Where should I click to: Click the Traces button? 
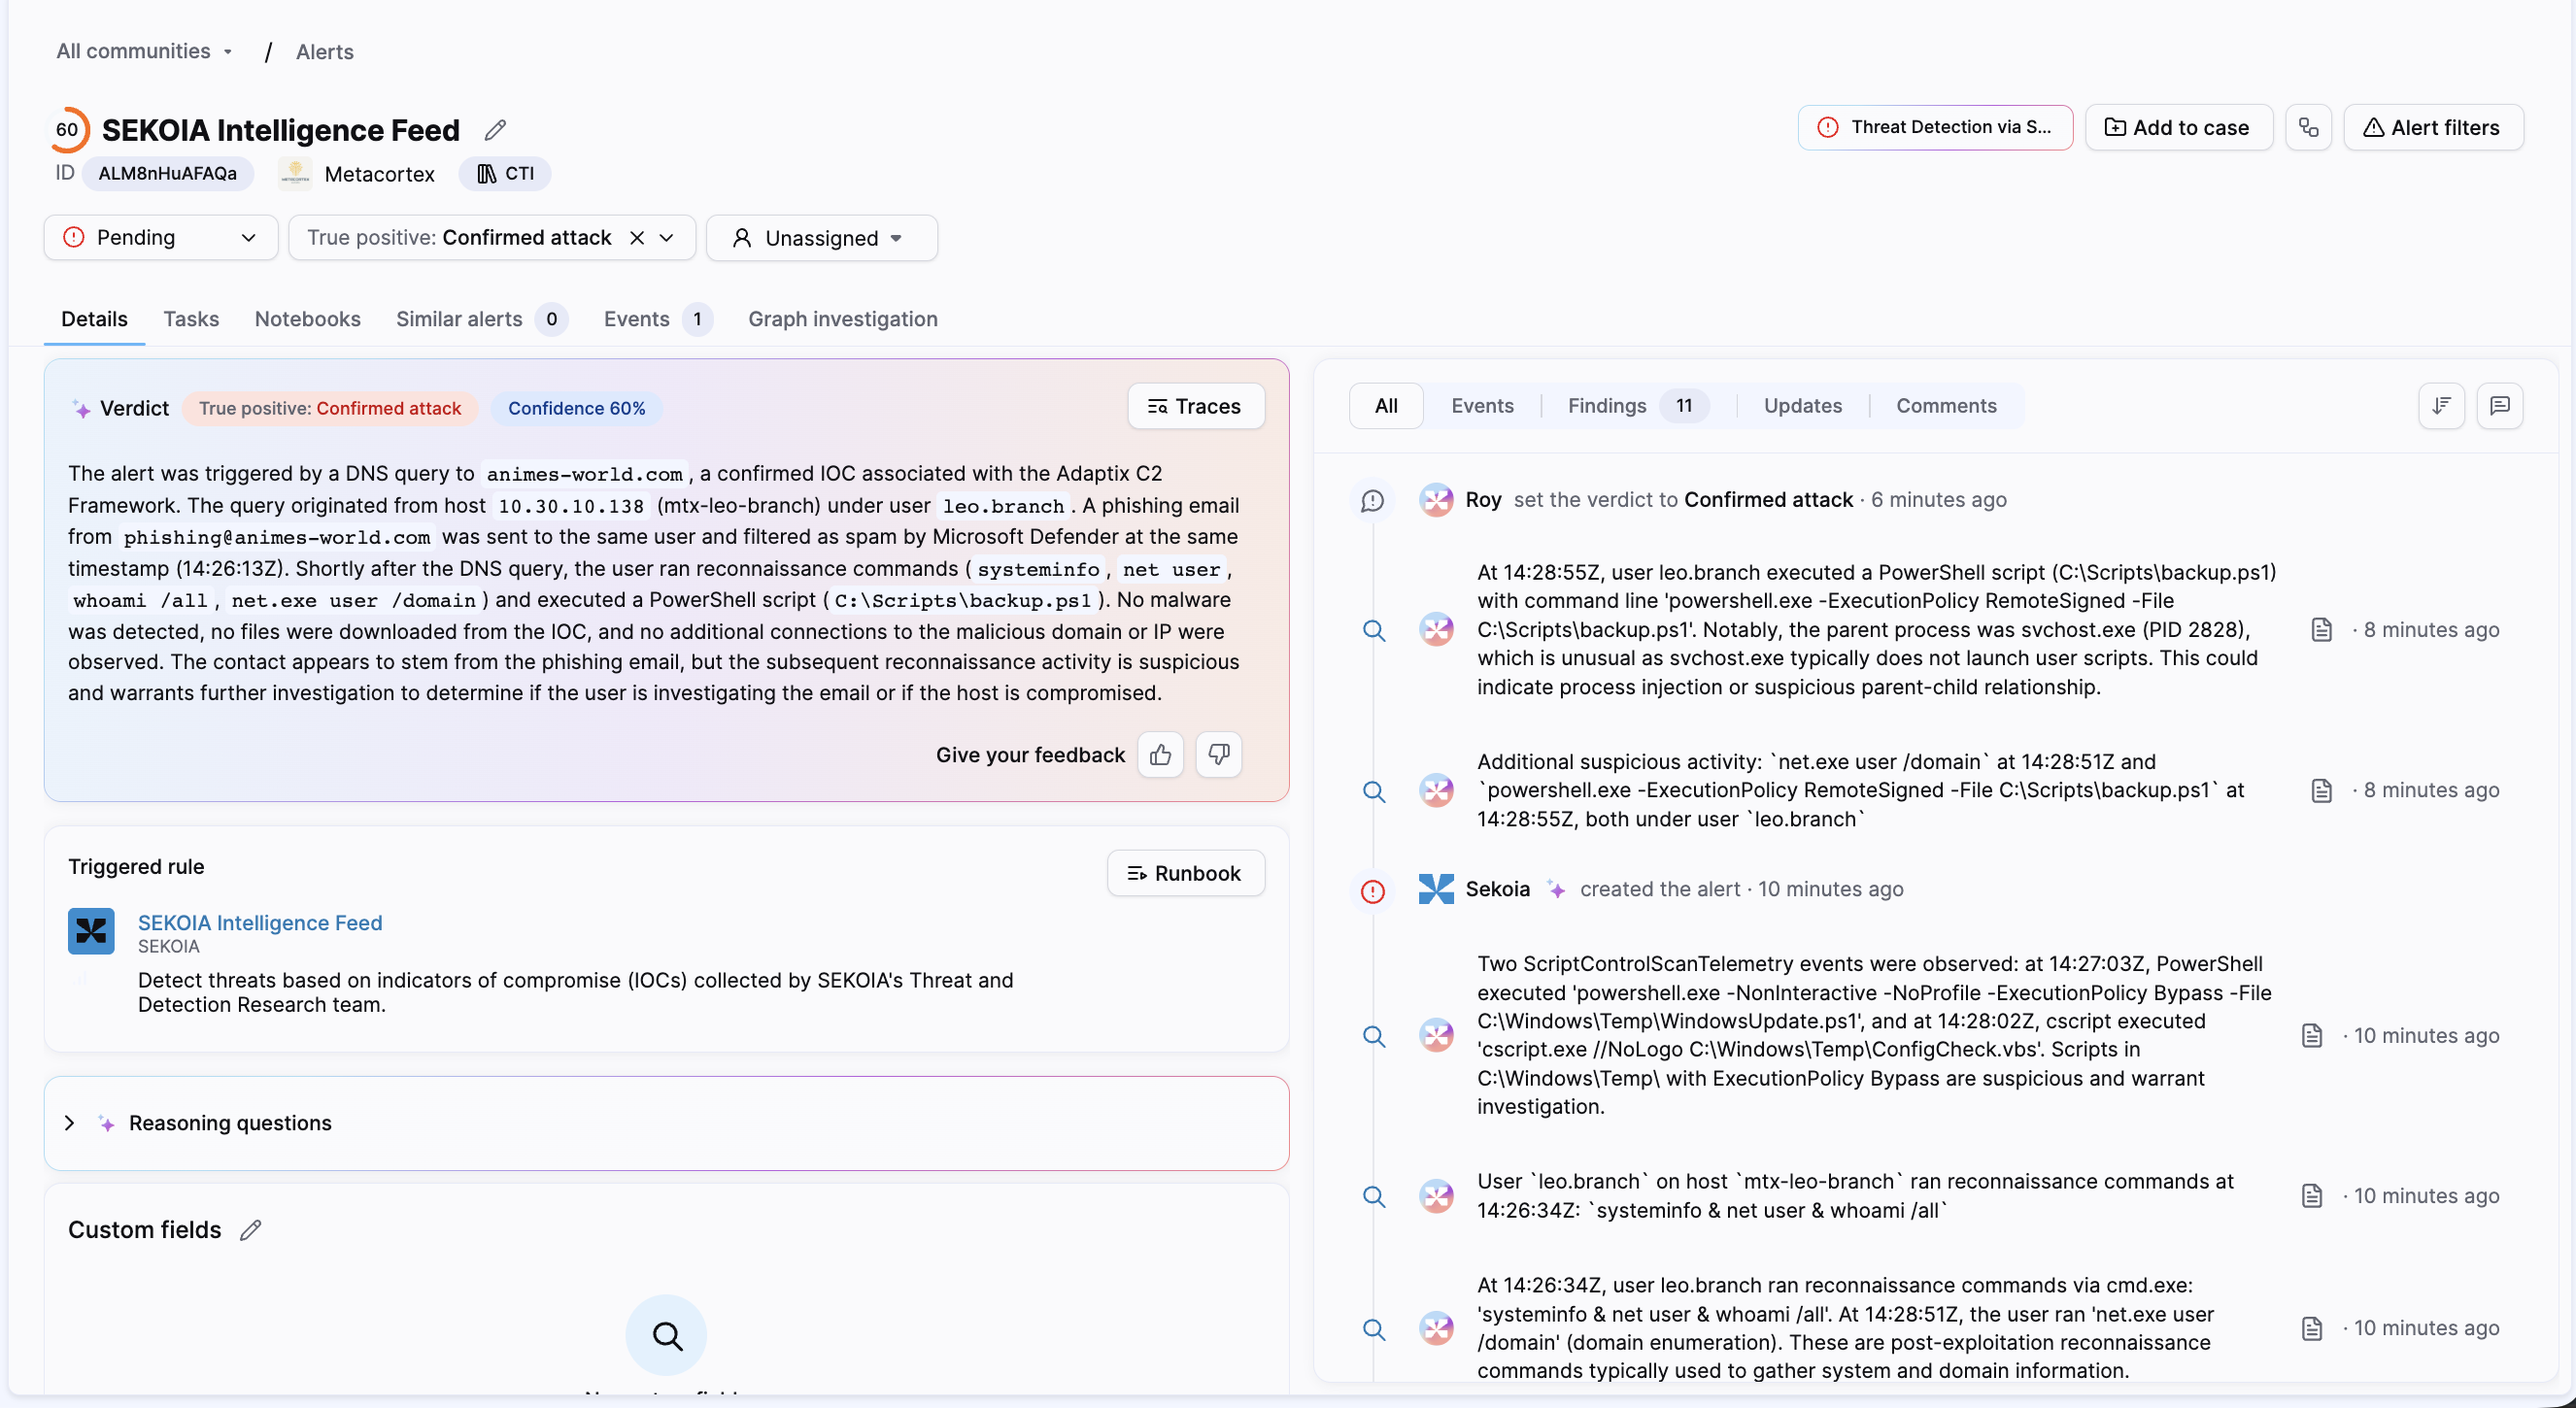(x=1195, y=406)
